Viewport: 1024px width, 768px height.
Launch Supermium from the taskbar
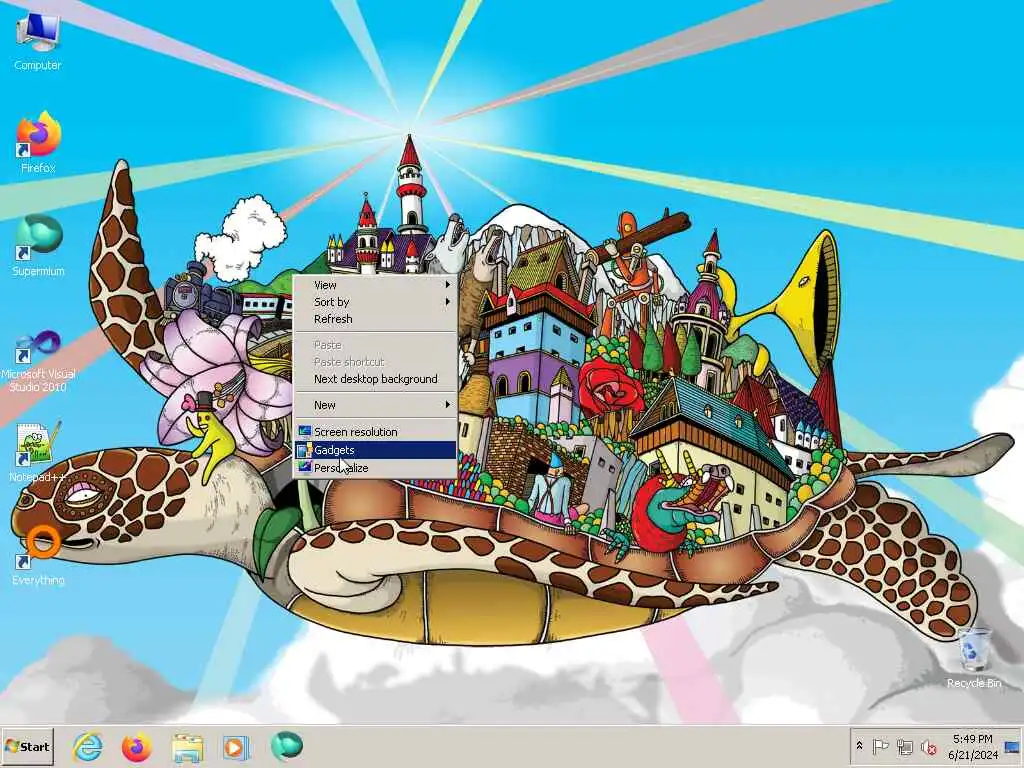coord(286,746)
